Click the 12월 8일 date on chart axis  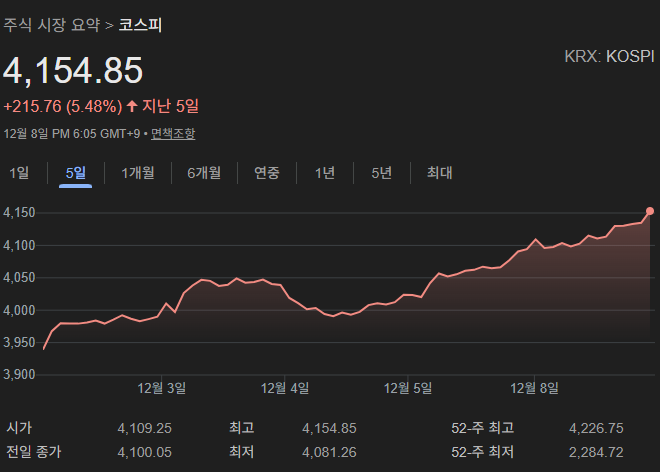(534, 387)
